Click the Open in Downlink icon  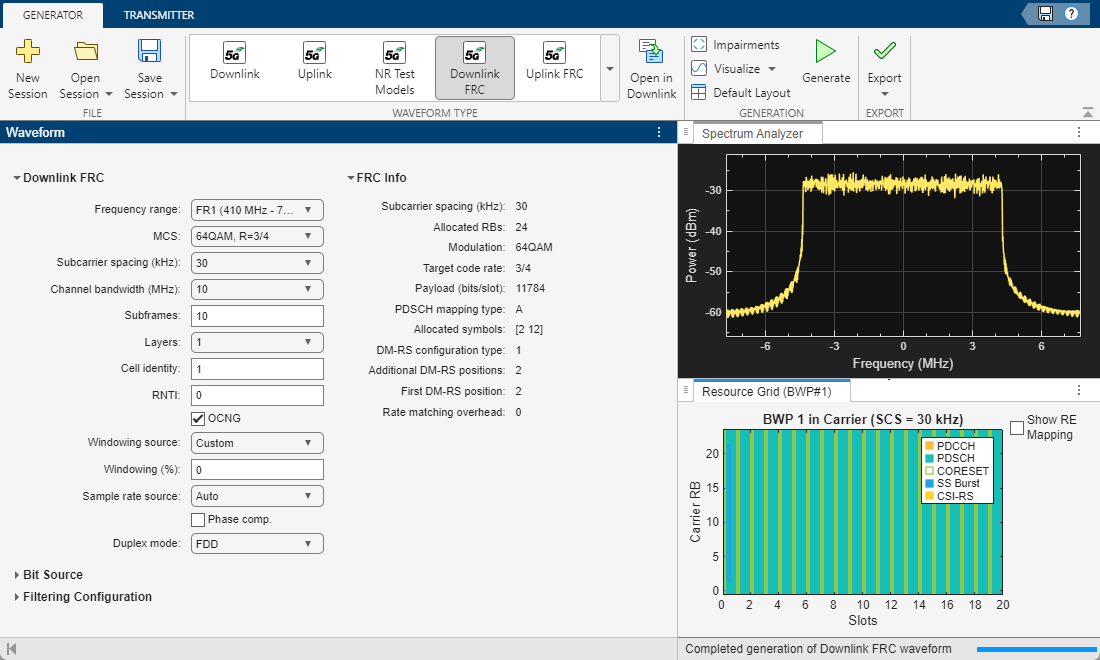pos(652,52)
